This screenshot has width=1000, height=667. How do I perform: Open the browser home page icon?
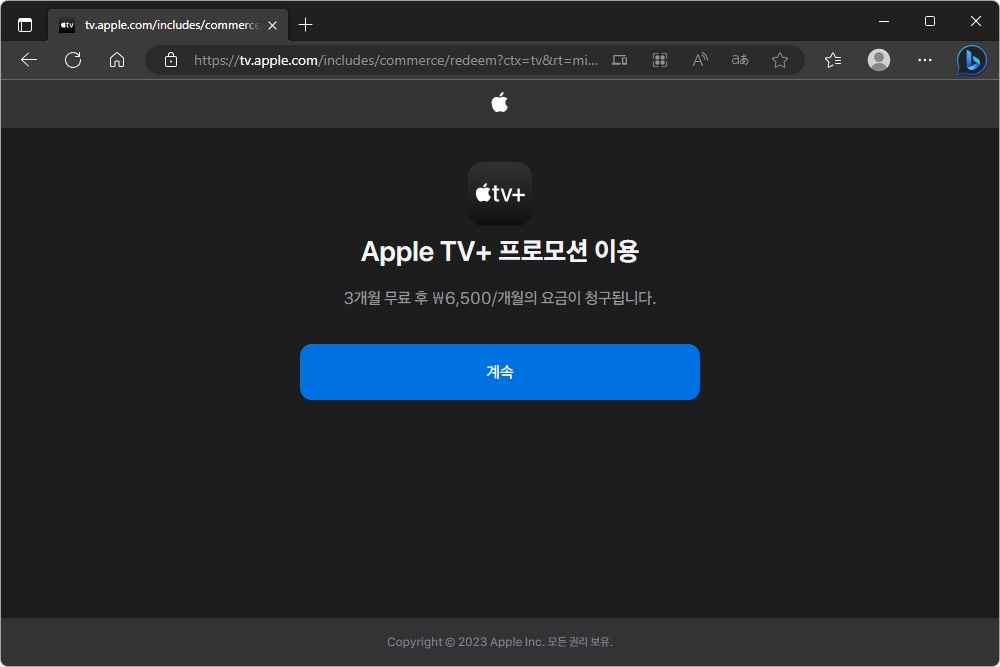pyautogui.click(x=117, y=60)
